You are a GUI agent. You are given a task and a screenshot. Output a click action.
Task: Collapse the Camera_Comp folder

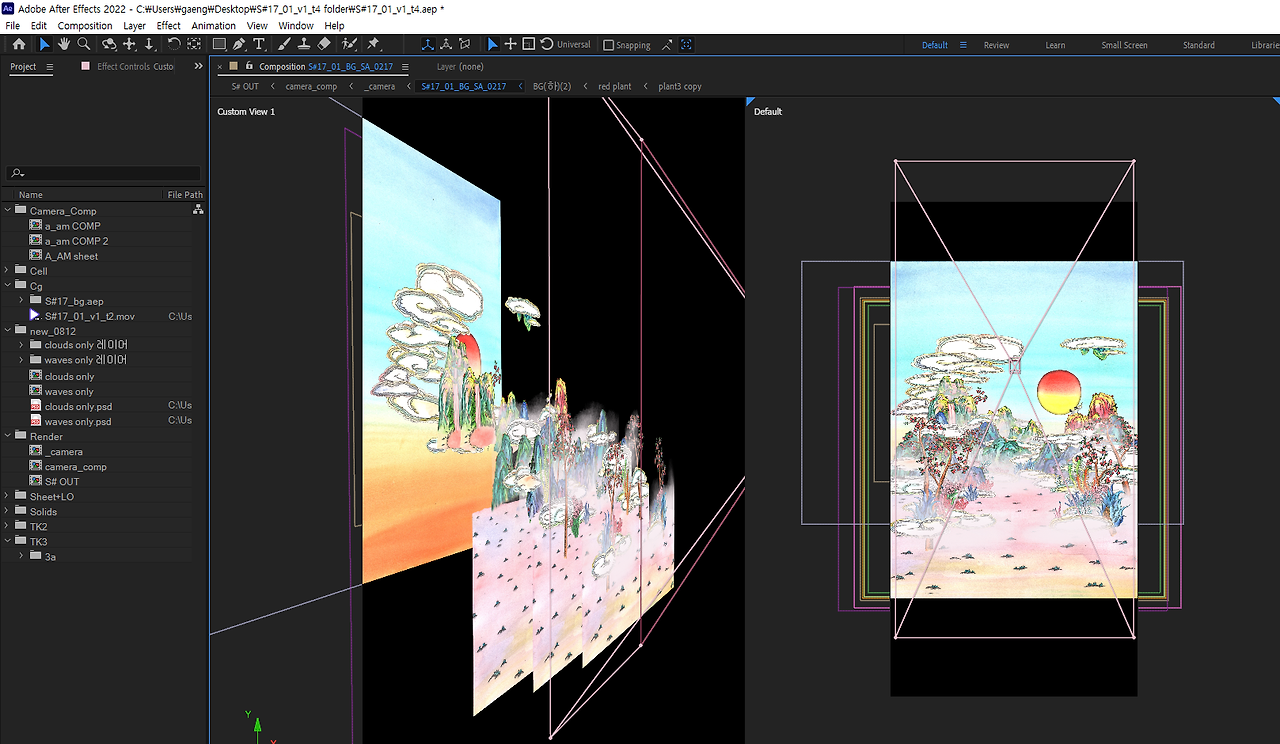8,210
